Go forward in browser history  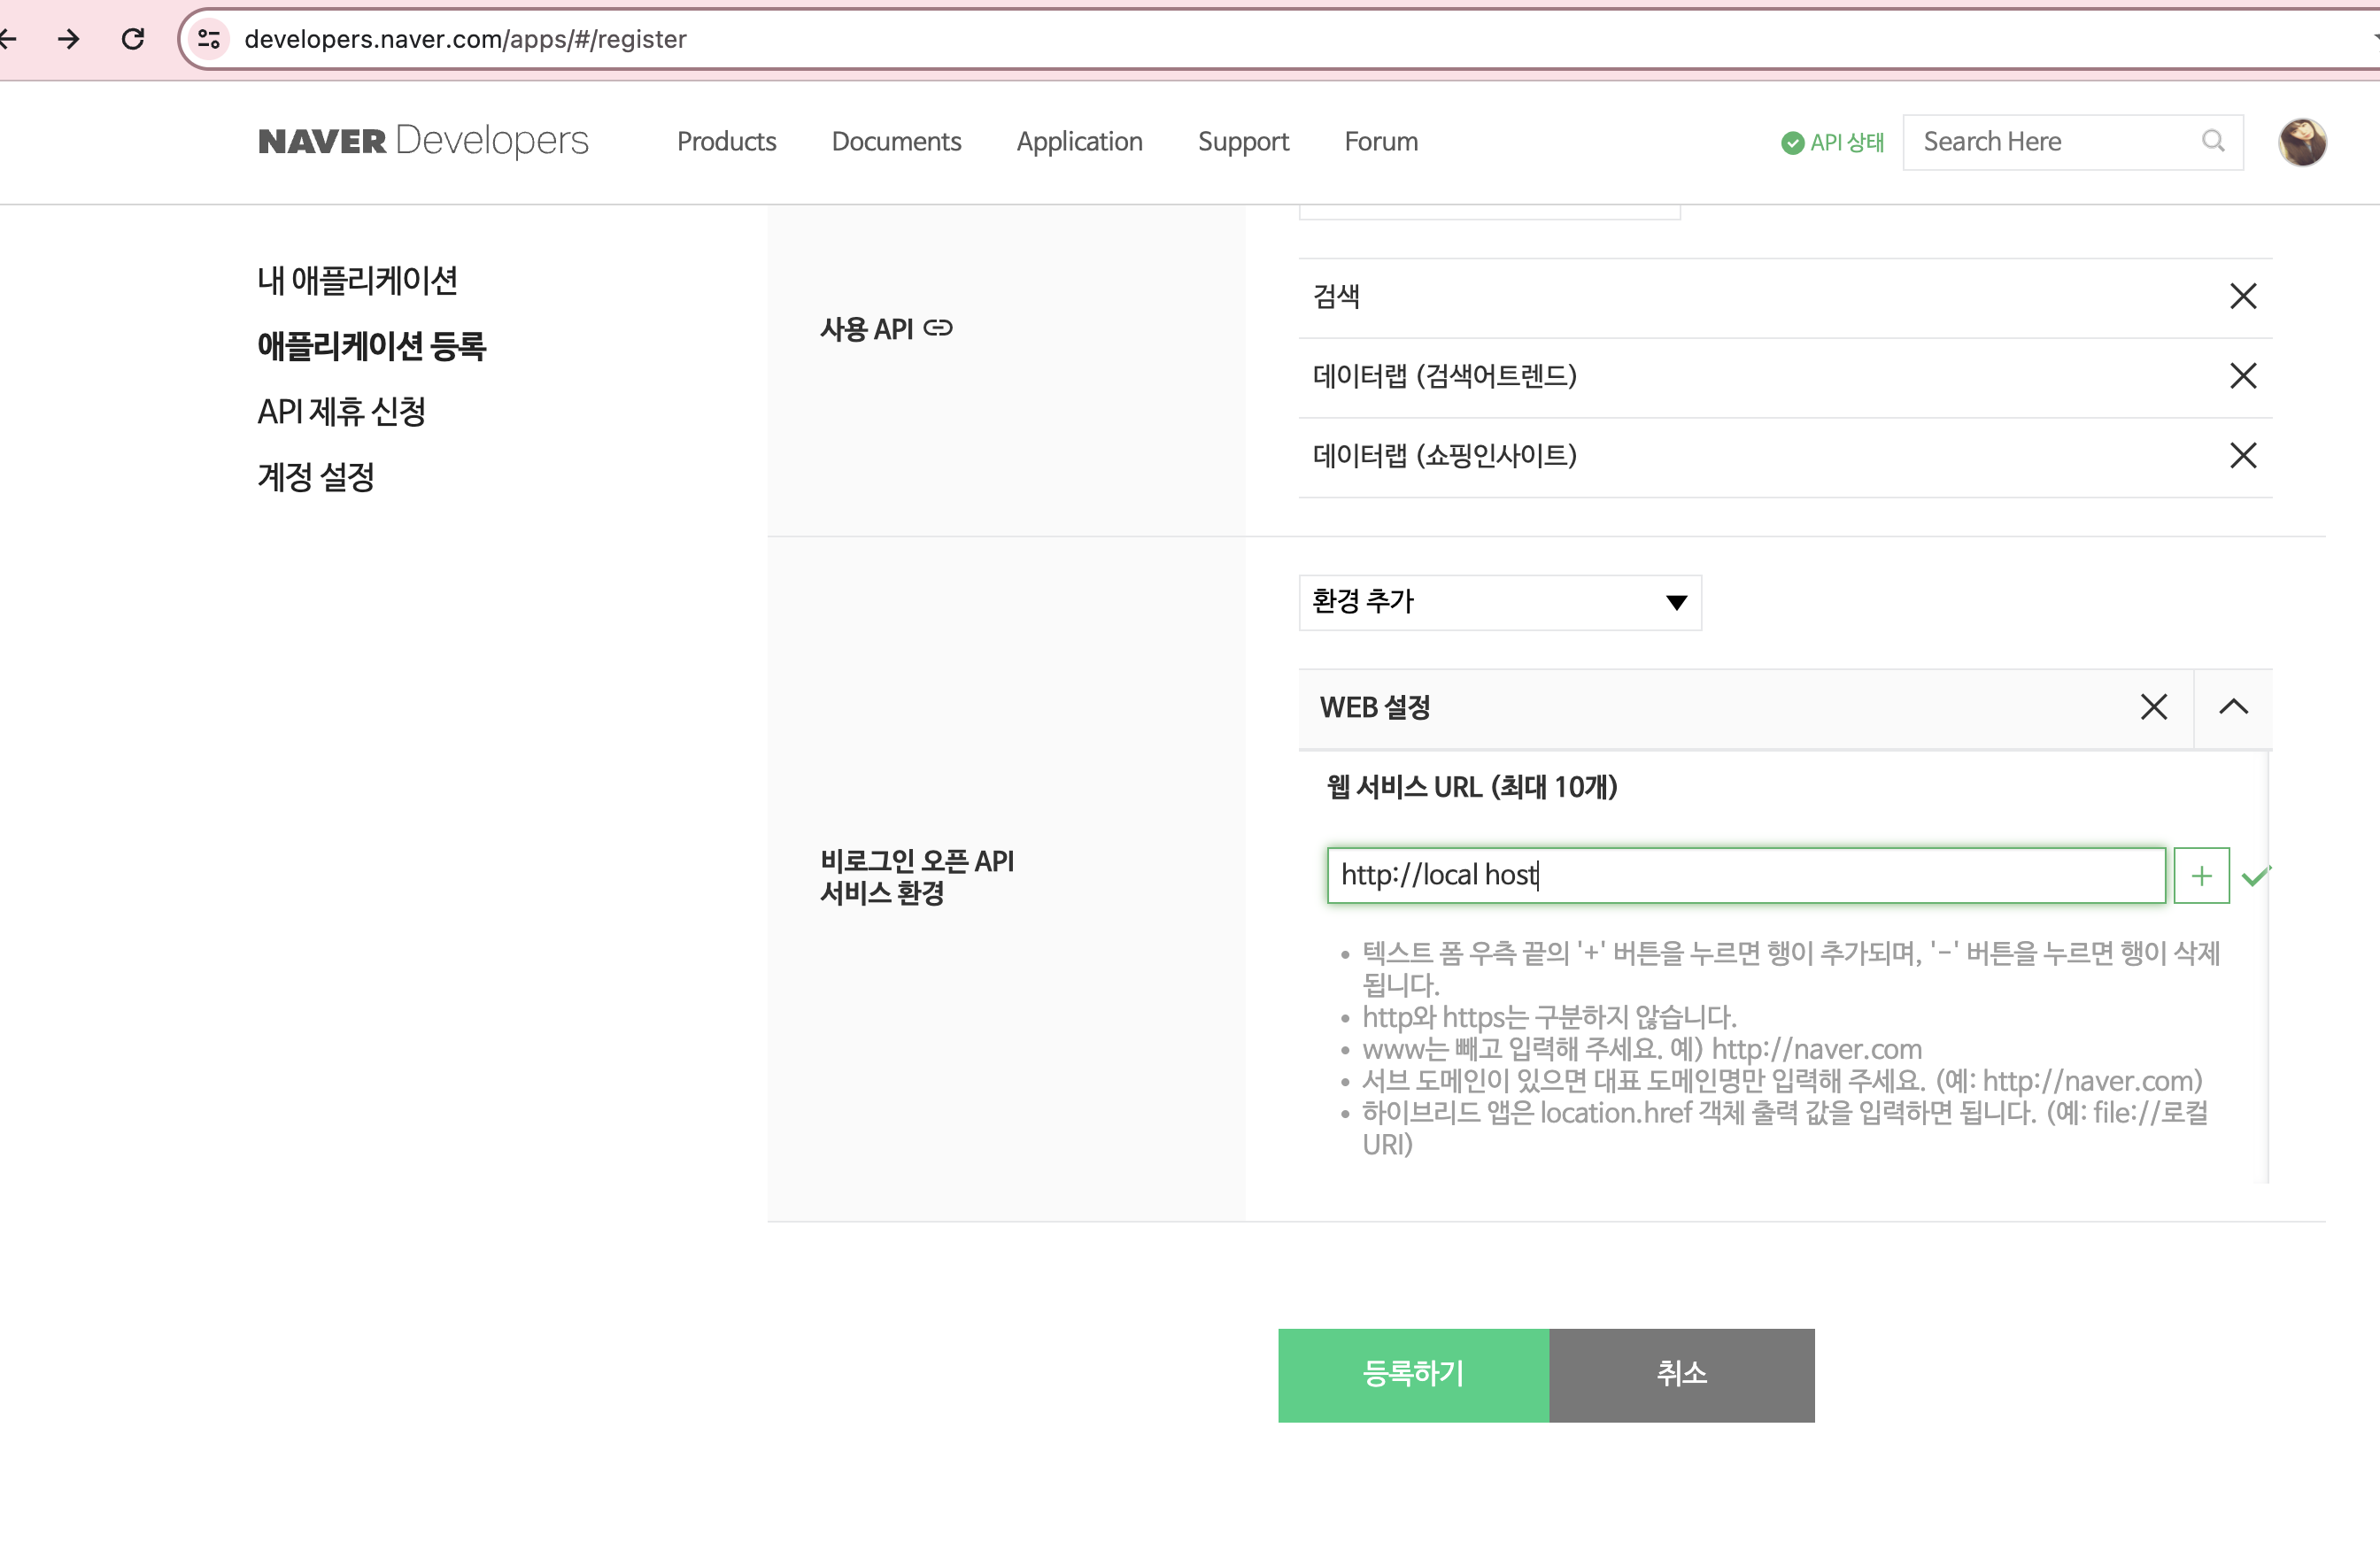(69, 39)
